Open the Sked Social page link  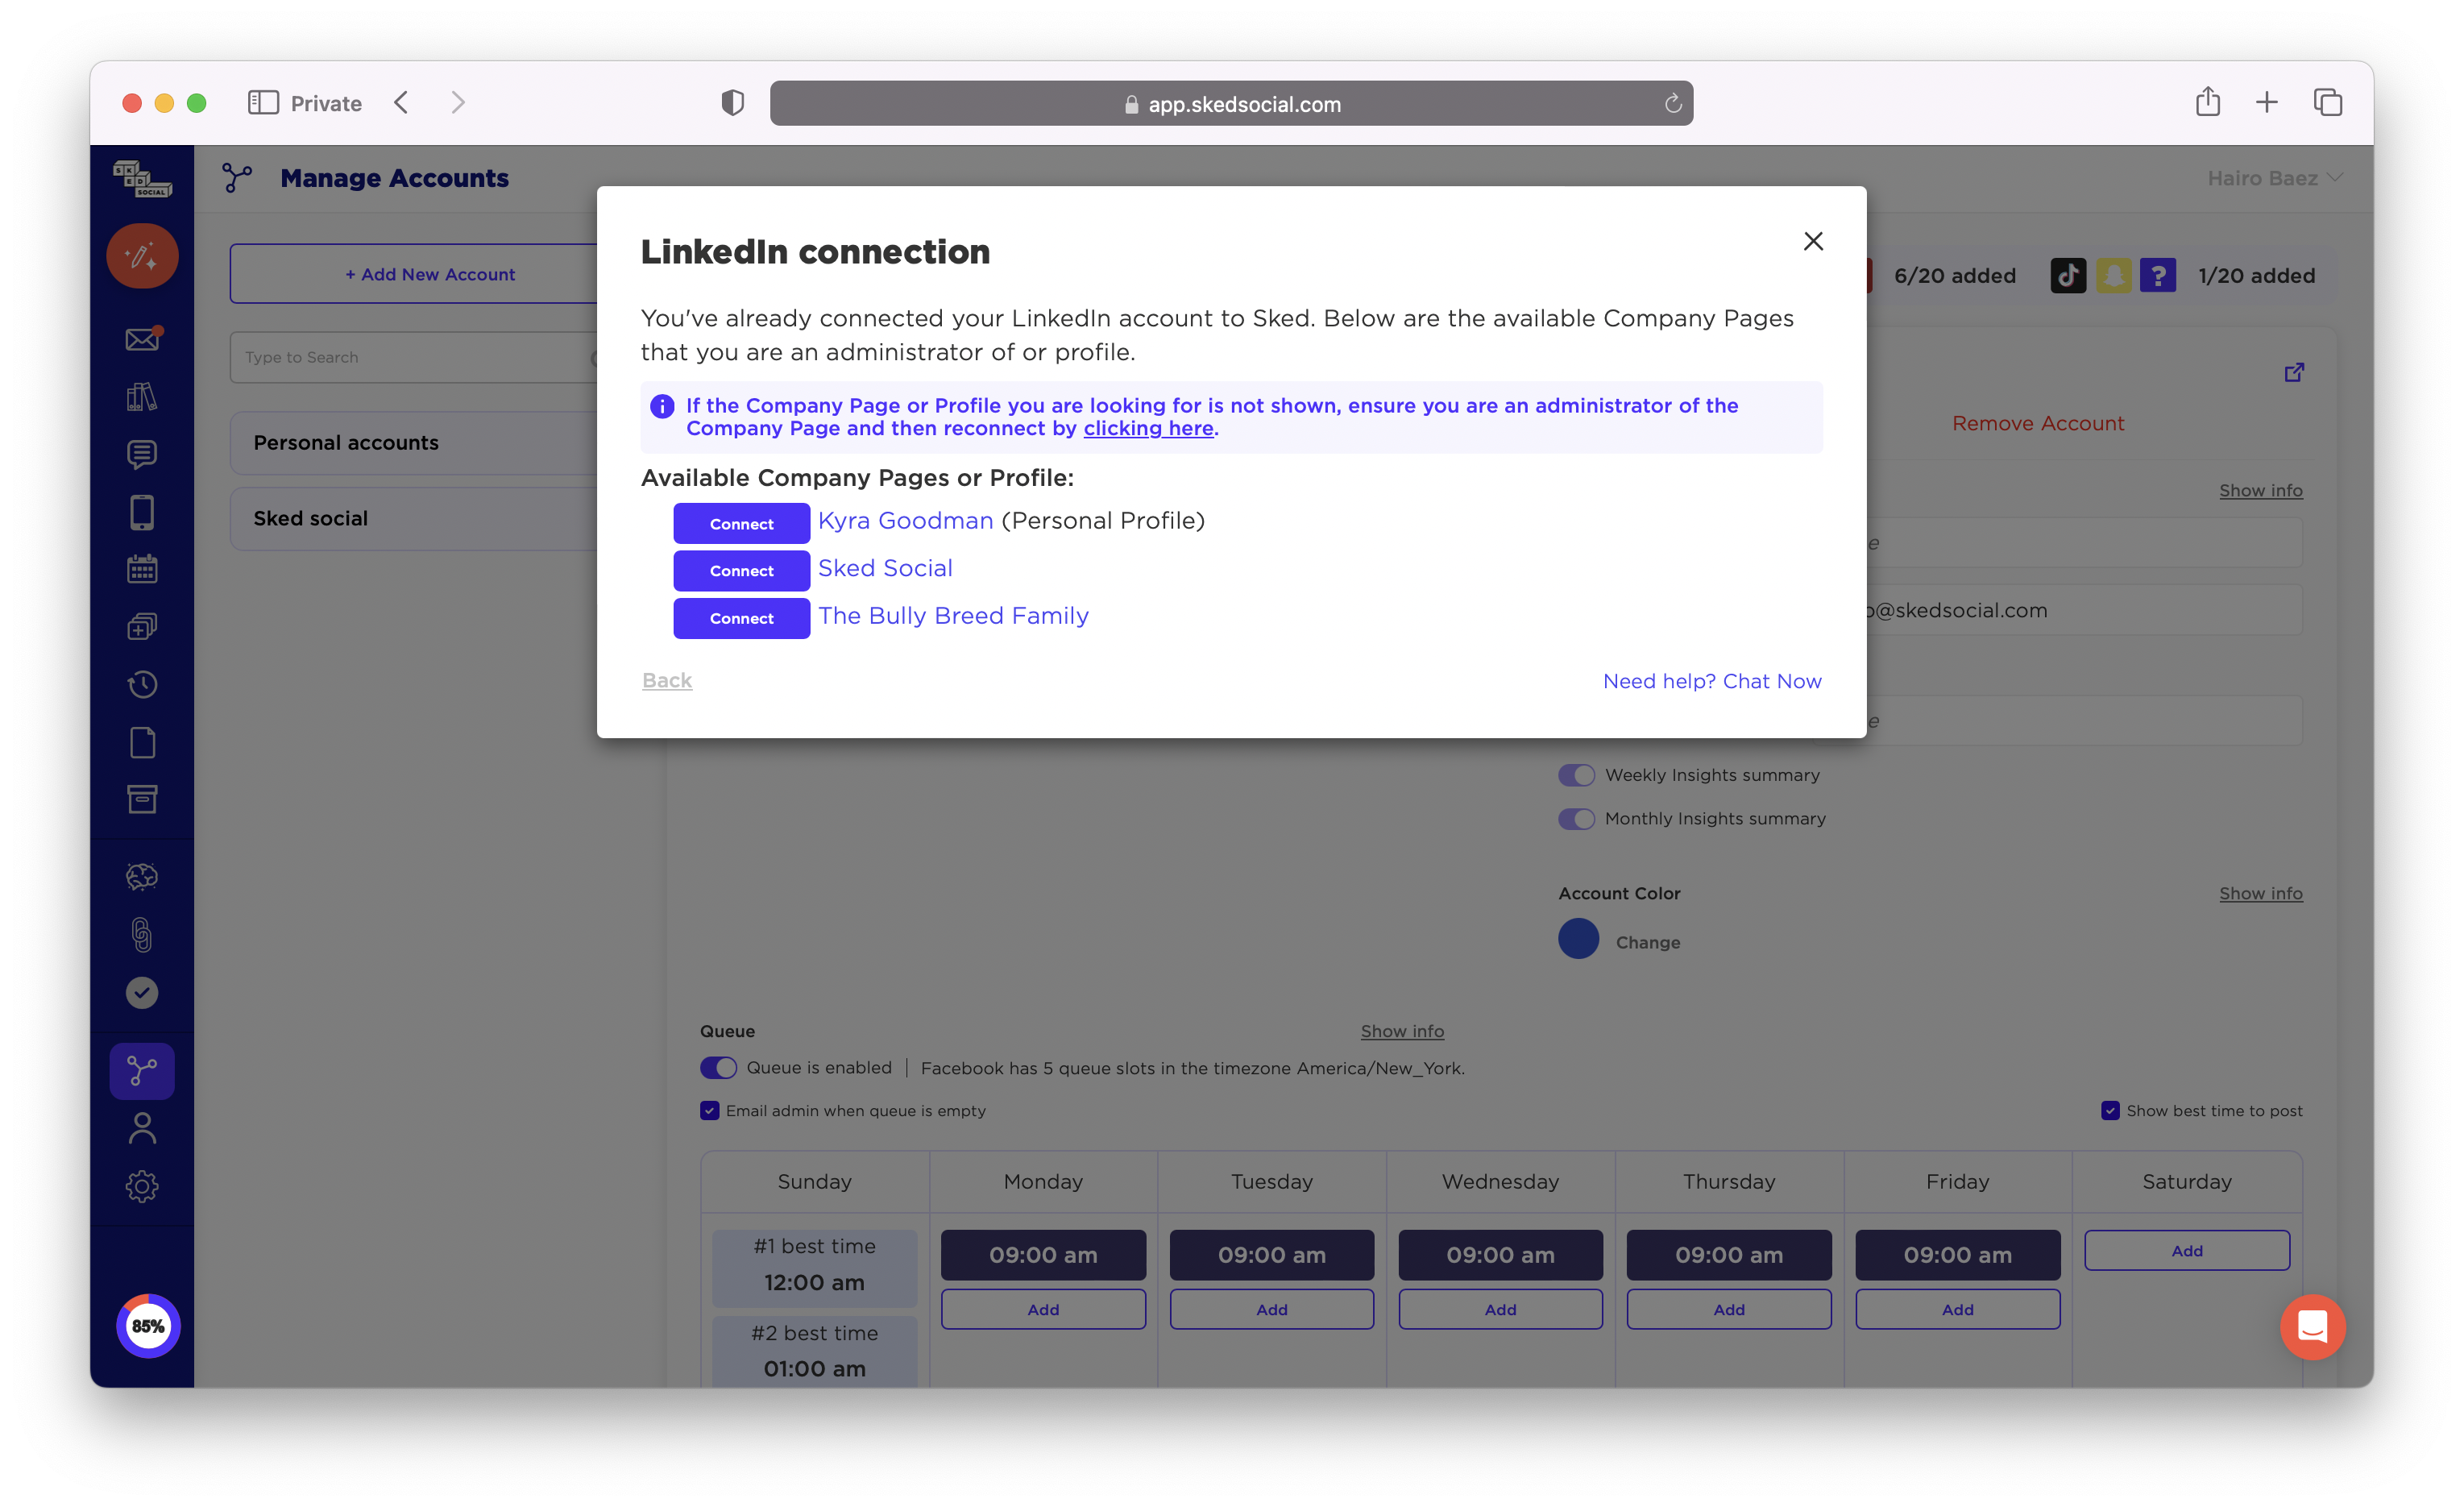click(x=885, y=568)
